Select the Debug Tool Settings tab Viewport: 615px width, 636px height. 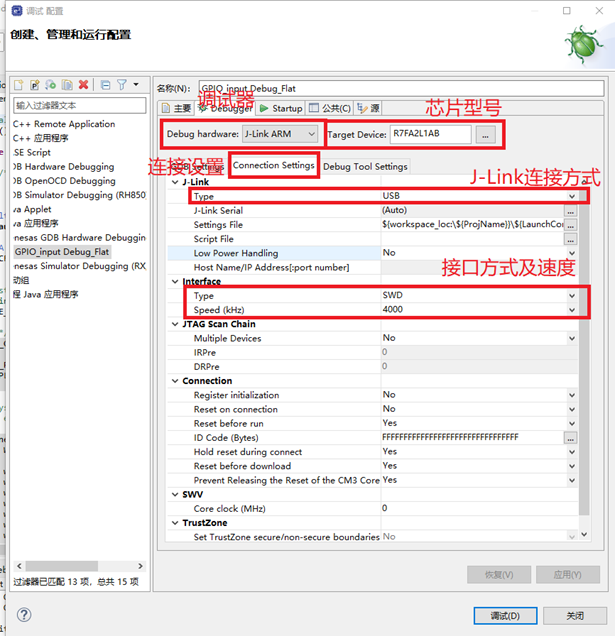click(365, 167)
